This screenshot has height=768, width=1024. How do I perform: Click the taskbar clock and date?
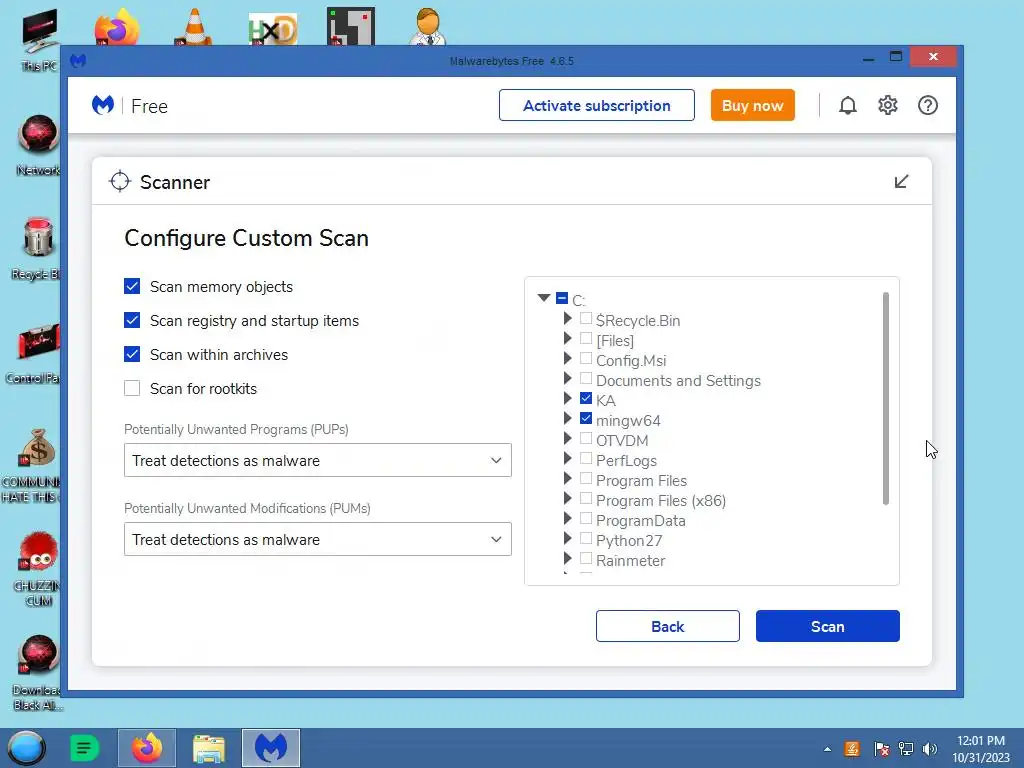coord(980,749)
